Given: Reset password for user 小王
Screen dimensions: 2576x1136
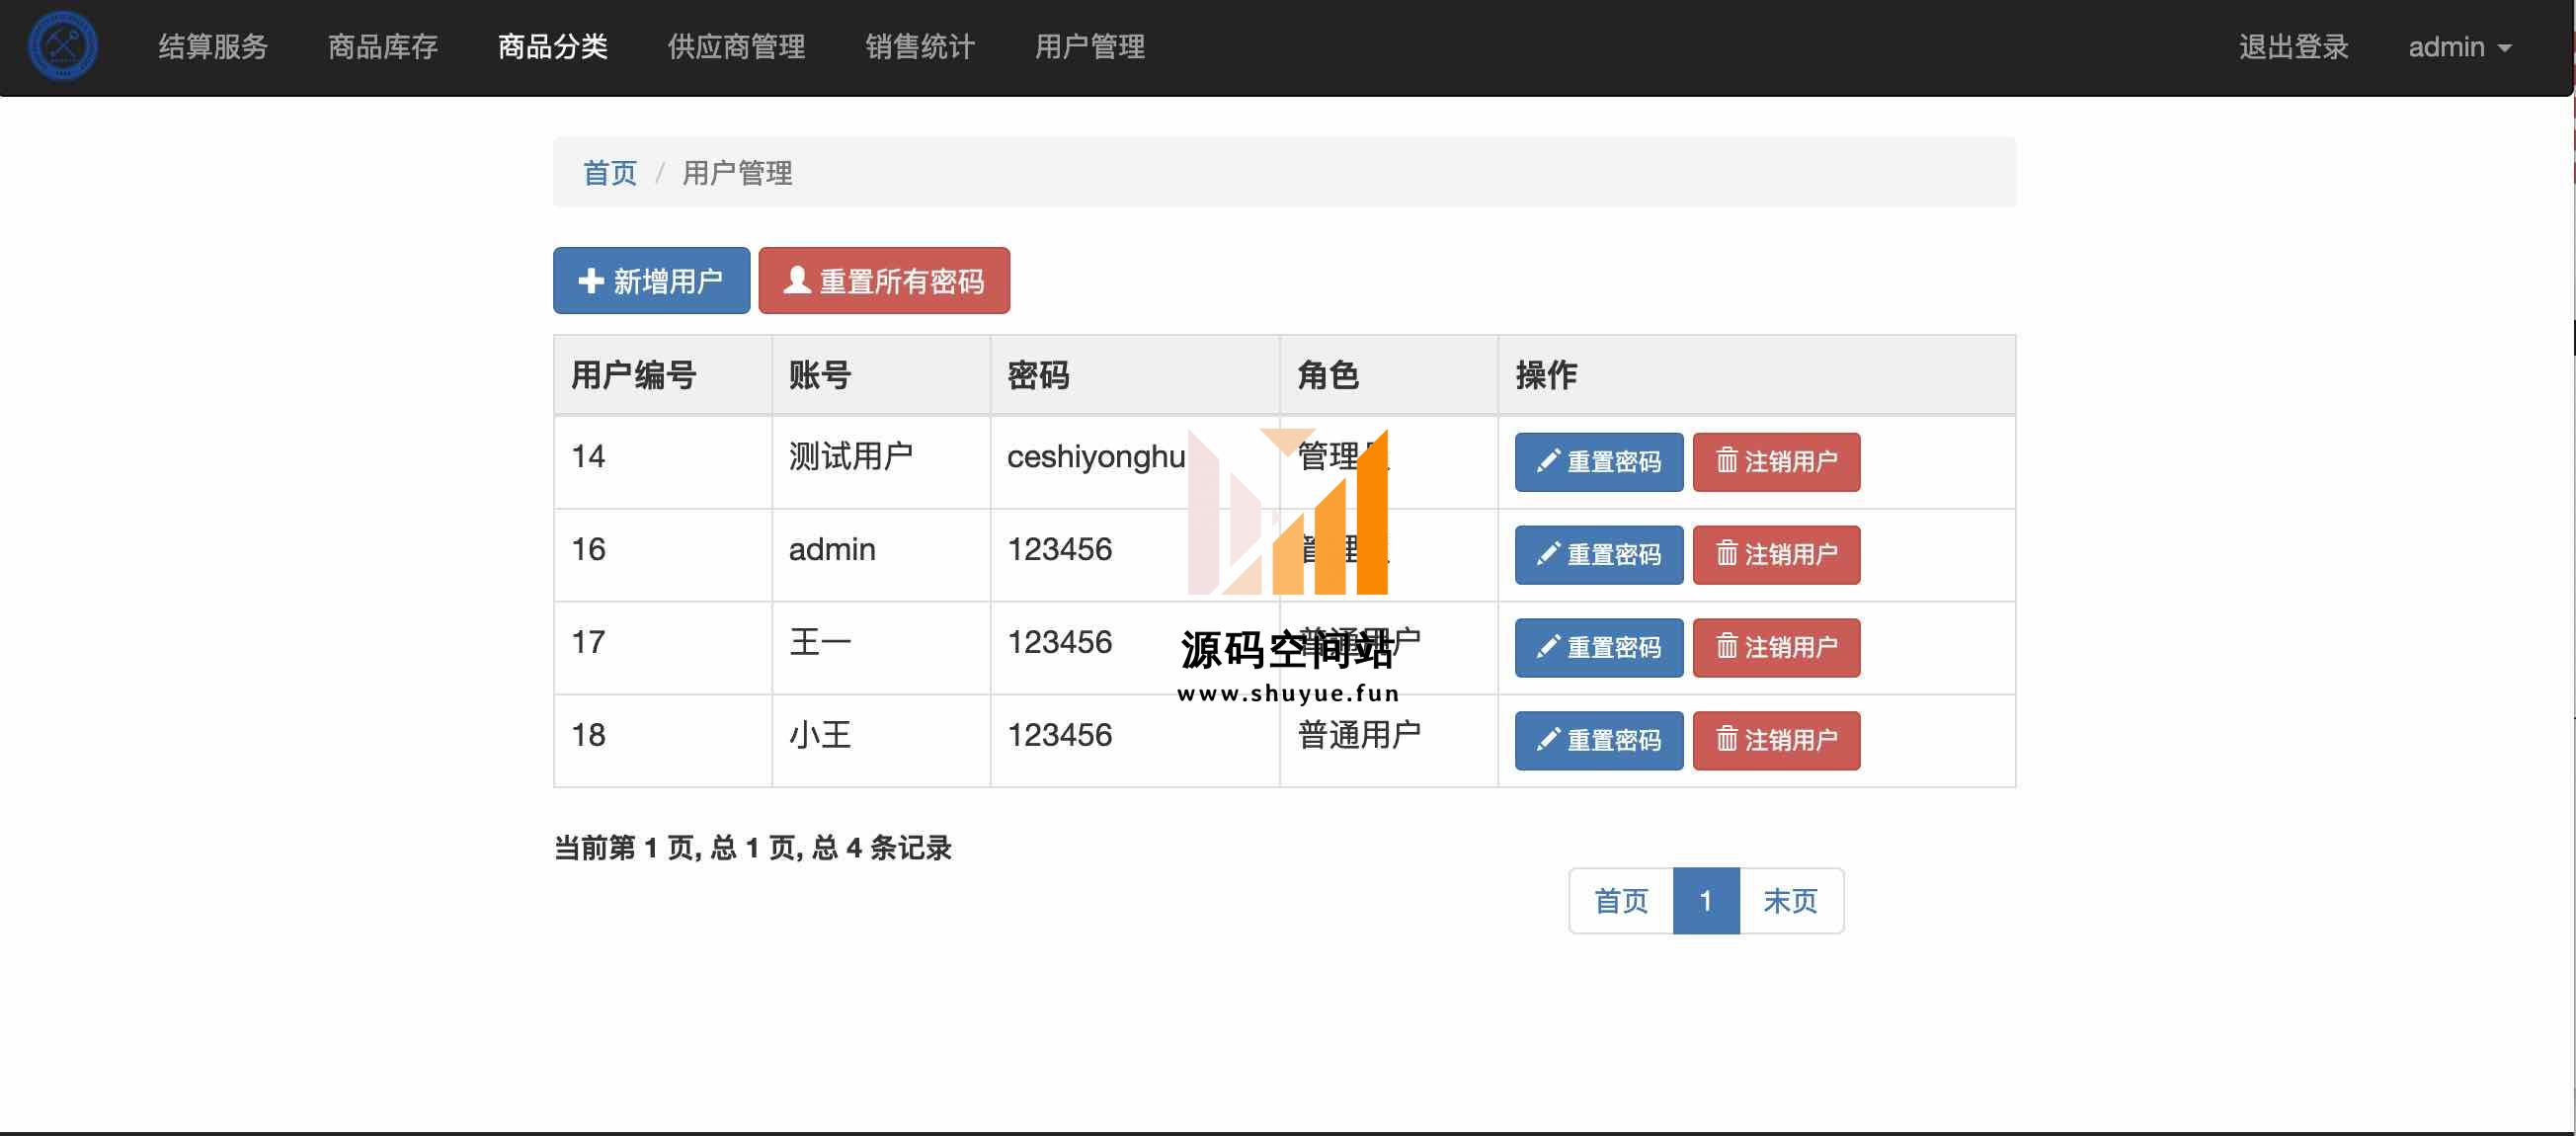Looking at the screenshot, I should coord(1599,741).
